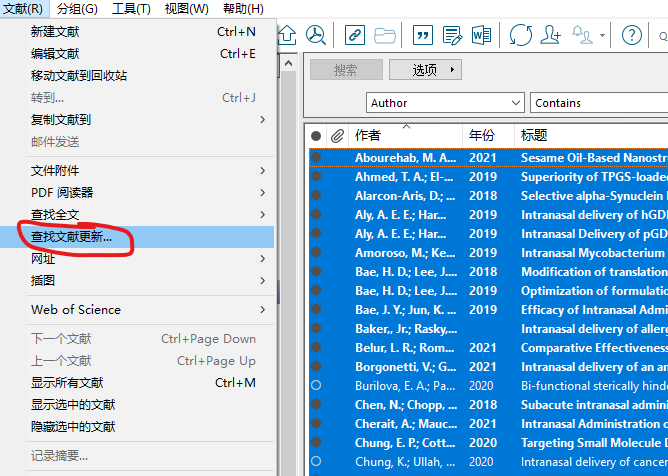The image size is (668, 476).
Task: Select Intranasal Delivery of pGD... title cell
Action: 594,234
